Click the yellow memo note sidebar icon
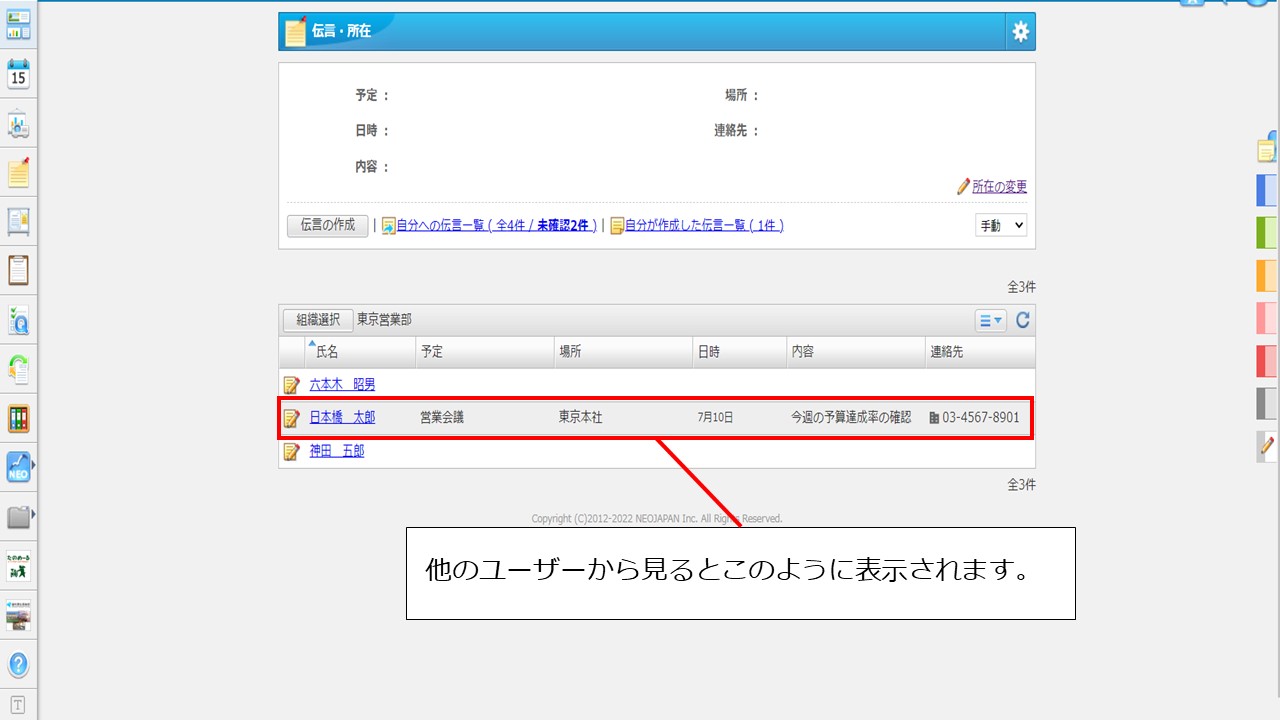Screen dimensions: 1280x720 [x=18, y=173]
